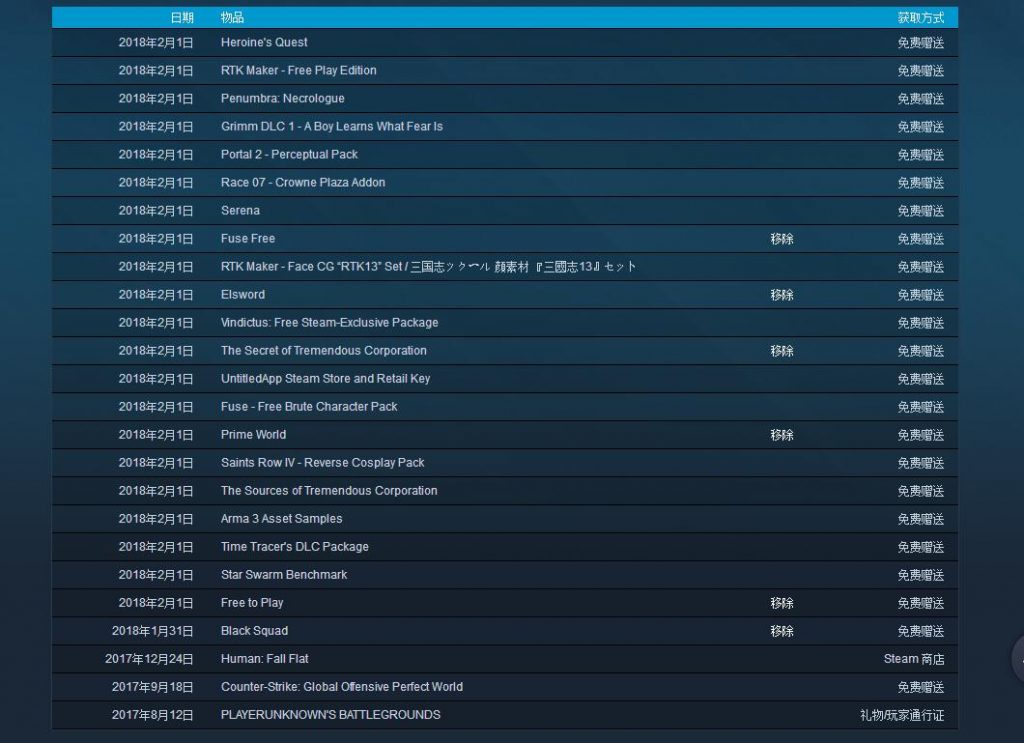Click the 日期 column header
The height and width of the screenshot is (743, 1024).
point(182,18)
